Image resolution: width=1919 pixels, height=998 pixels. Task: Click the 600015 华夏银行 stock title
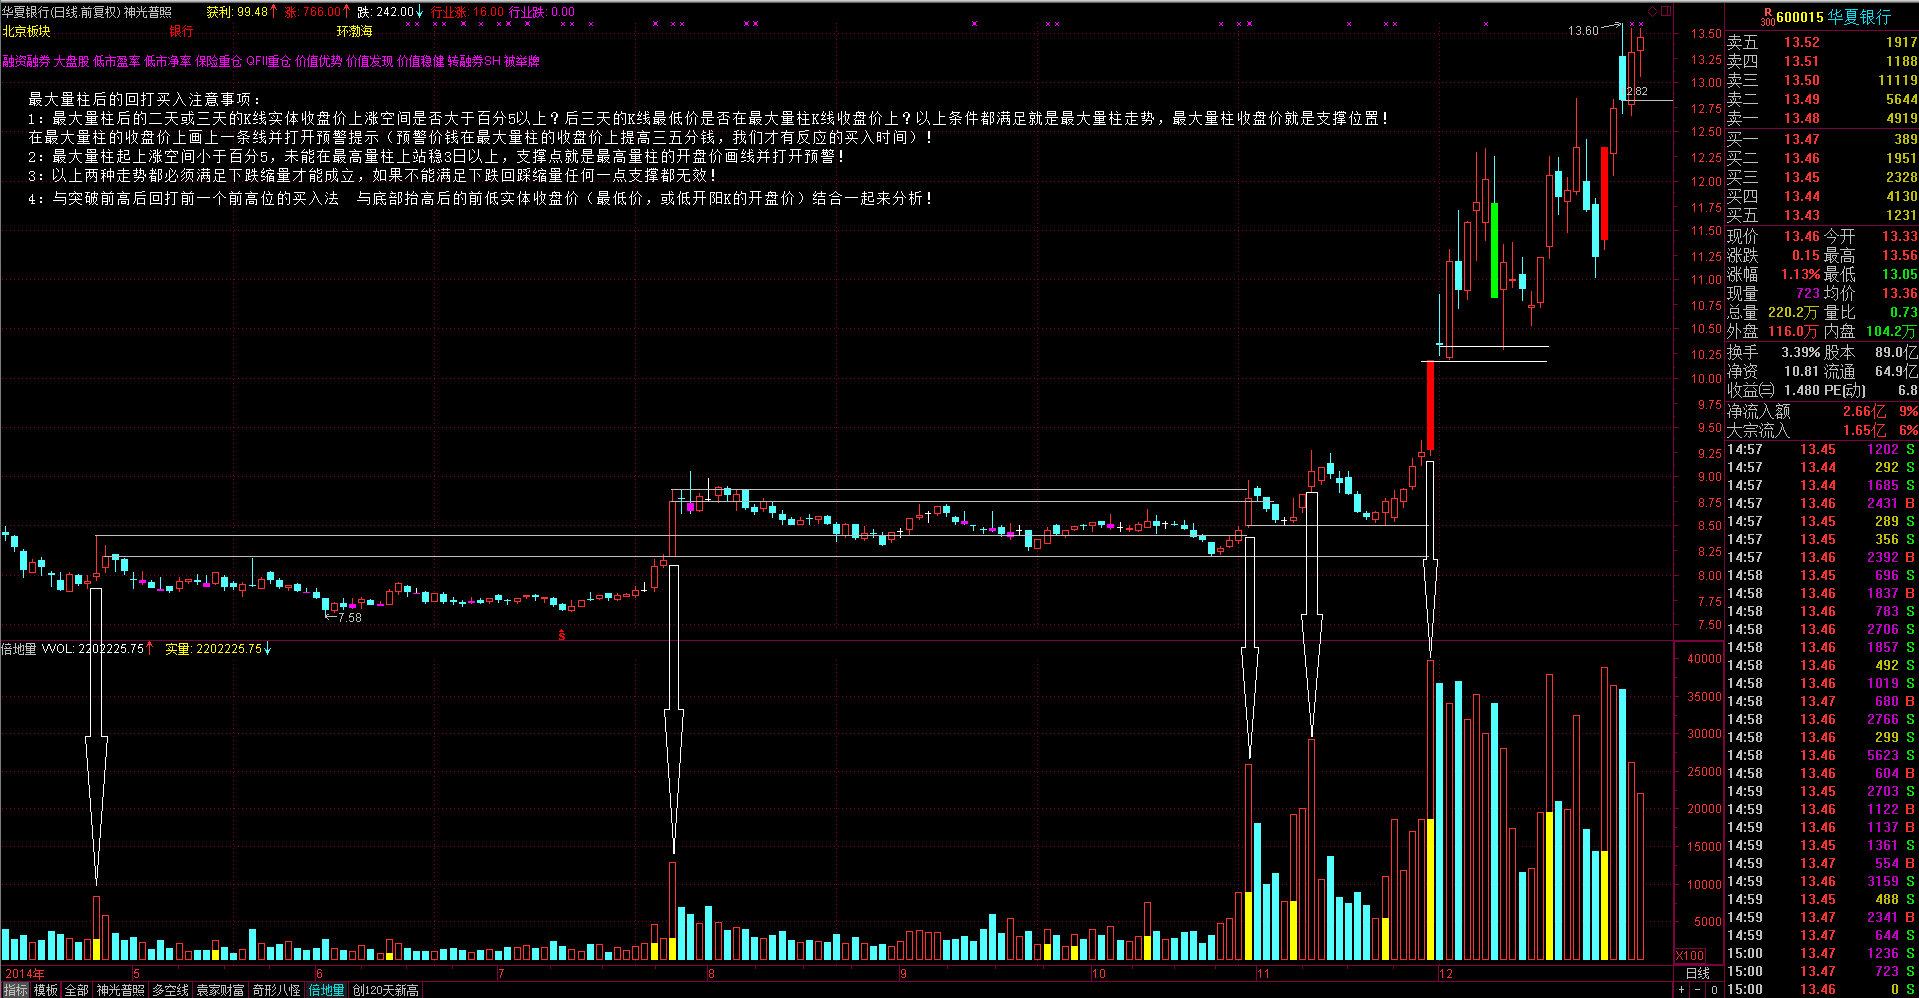tap(1833, 17)
